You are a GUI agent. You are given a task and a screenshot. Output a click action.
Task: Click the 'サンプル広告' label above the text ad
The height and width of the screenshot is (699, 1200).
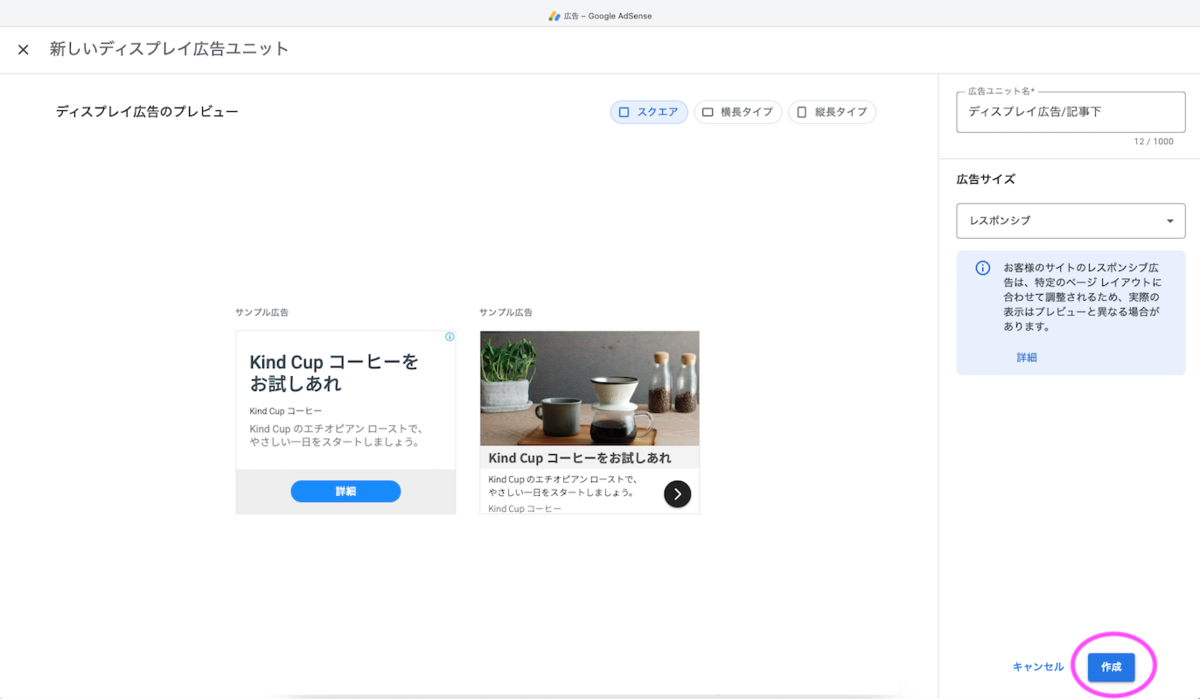point(262,313)
